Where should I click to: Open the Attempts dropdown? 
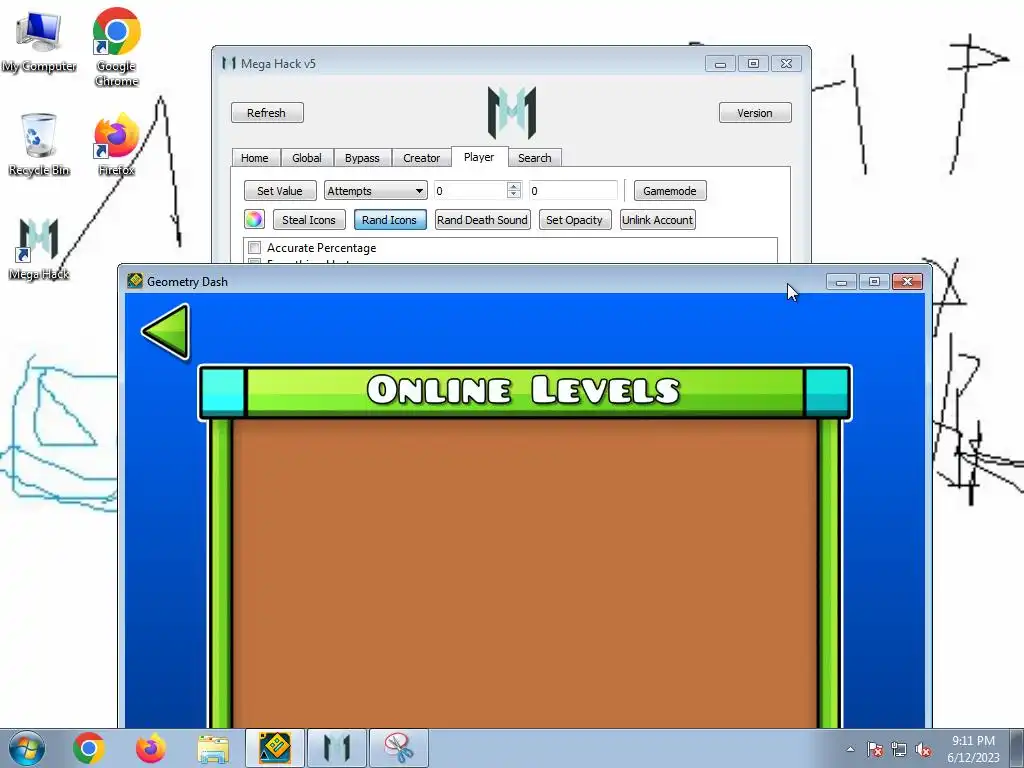coord(376,191)
